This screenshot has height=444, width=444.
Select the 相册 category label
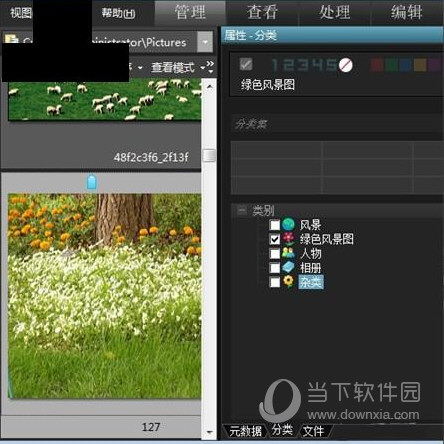(x=310, y=268)
